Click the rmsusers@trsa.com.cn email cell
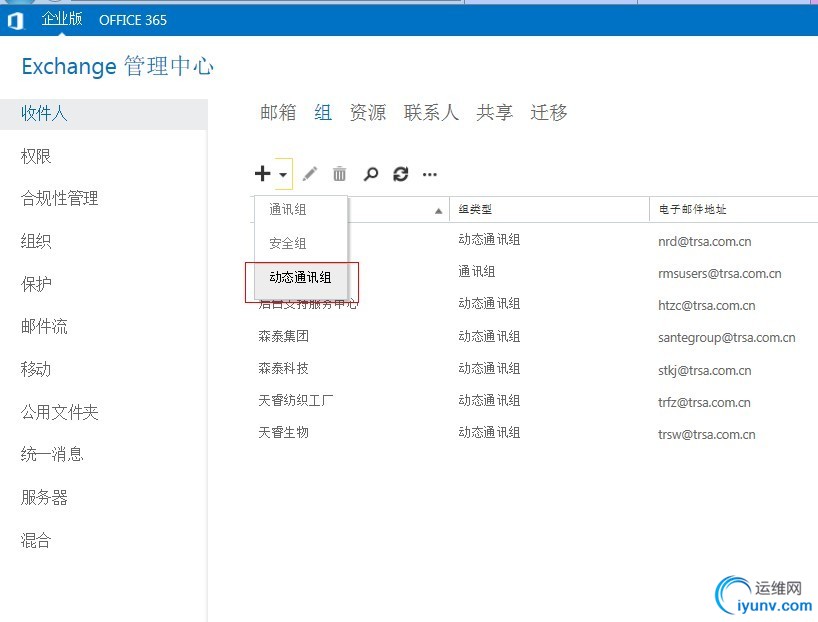Screen dimensions: 818x622 pos(719,273)
